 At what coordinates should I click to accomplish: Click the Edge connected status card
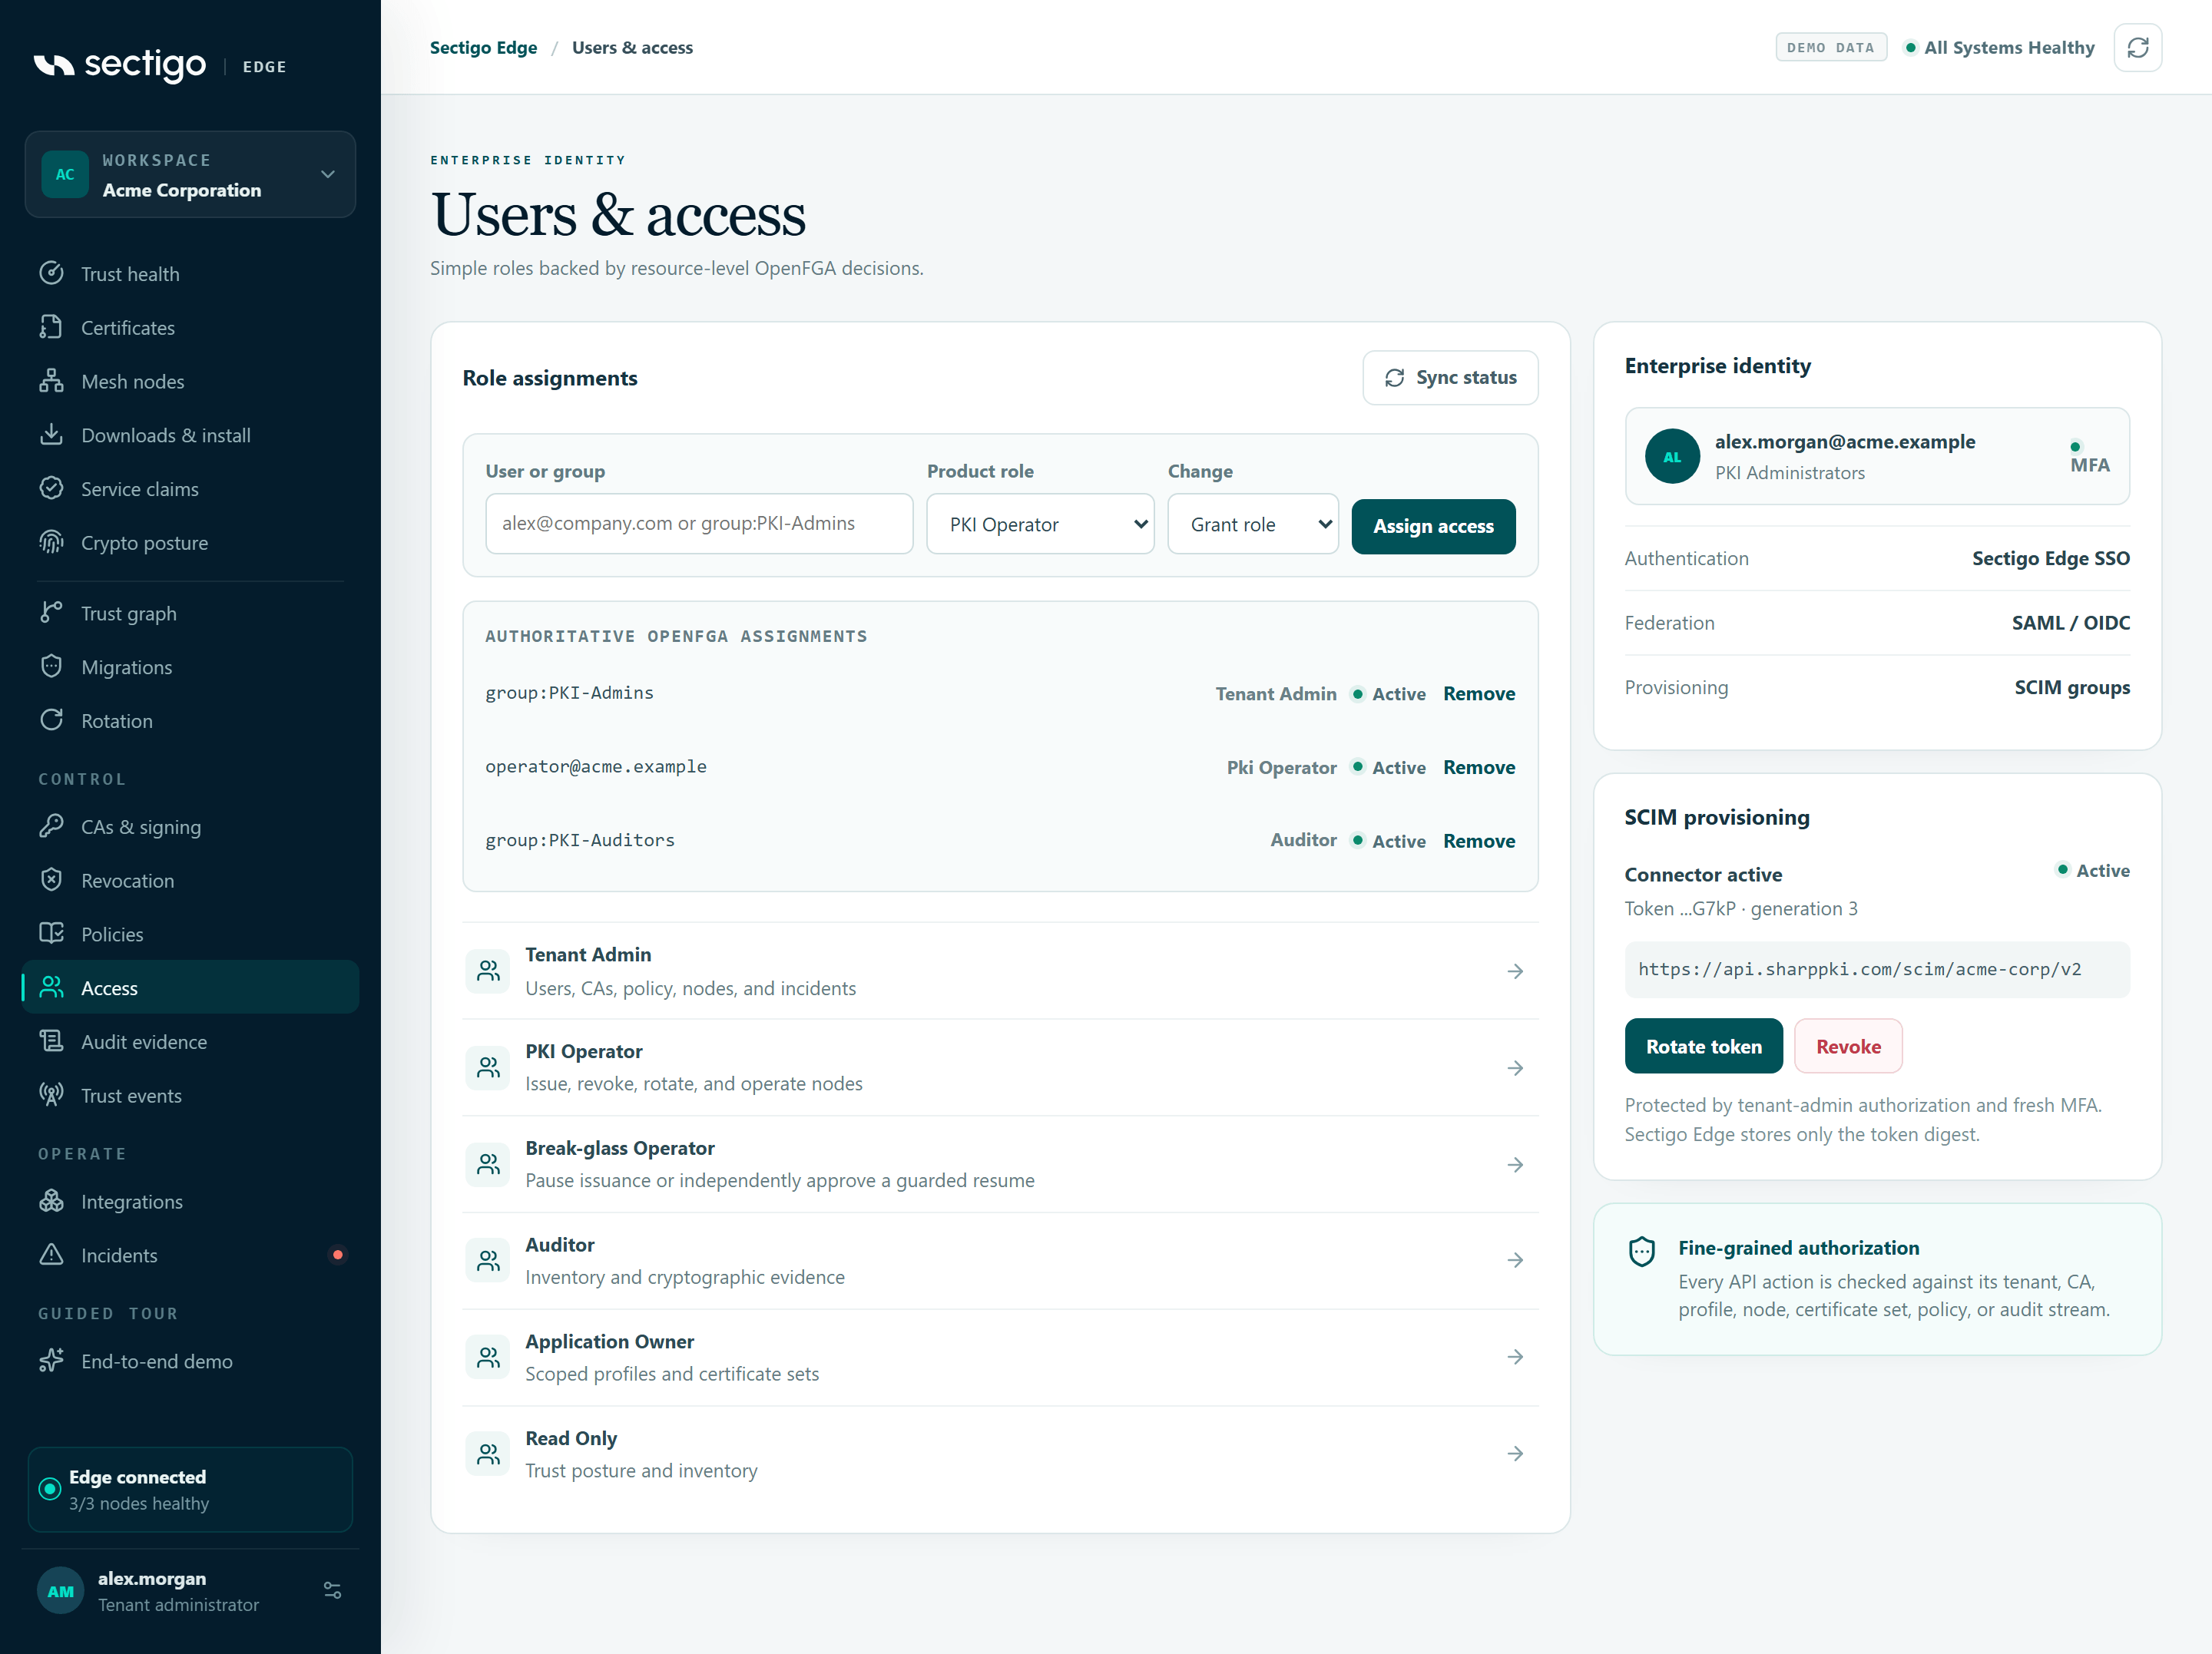click(x=190, y=1489)
